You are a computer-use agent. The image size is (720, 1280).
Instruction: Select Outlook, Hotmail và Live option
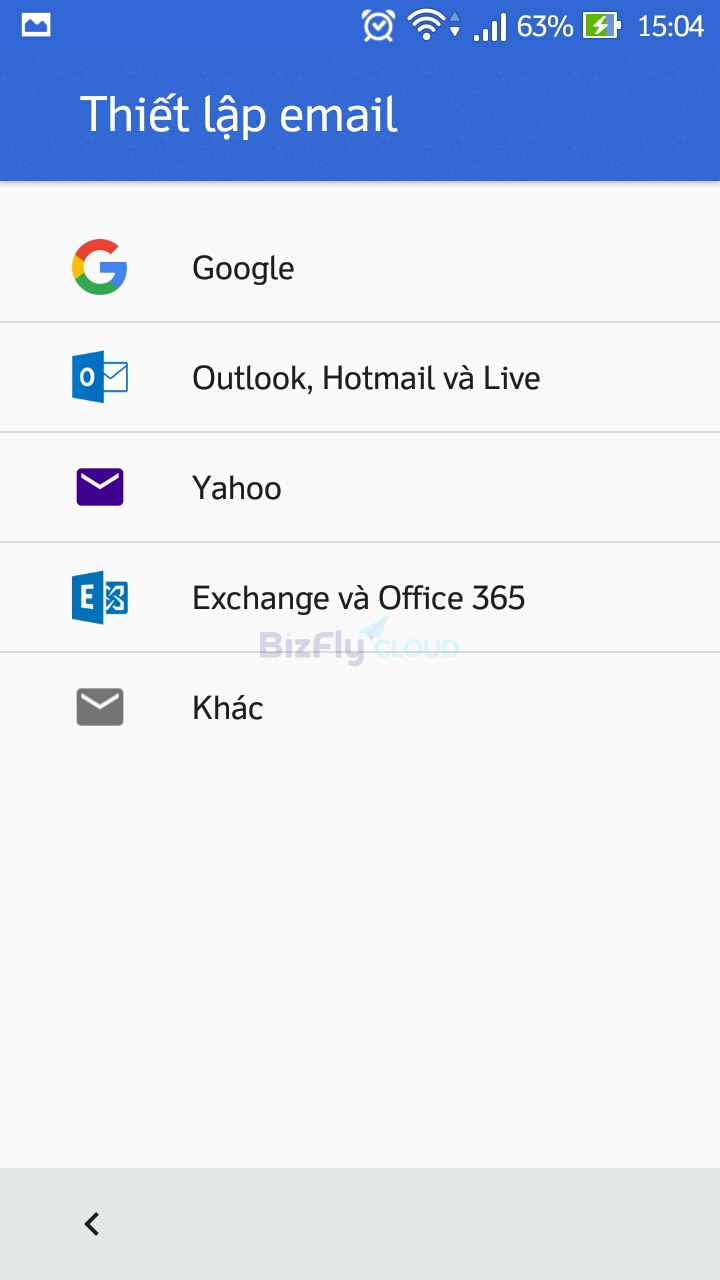click(360, 377)
